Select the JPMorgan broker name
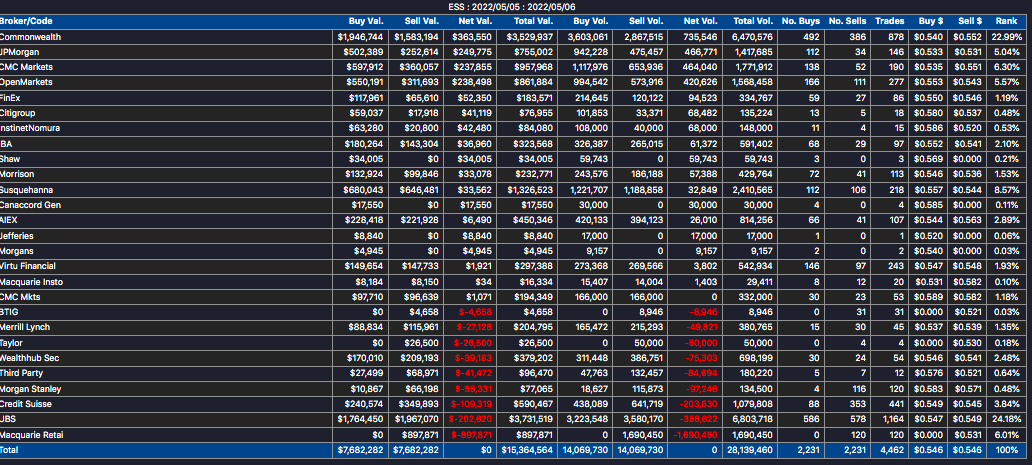1032x465 pixels. (18, 52)
